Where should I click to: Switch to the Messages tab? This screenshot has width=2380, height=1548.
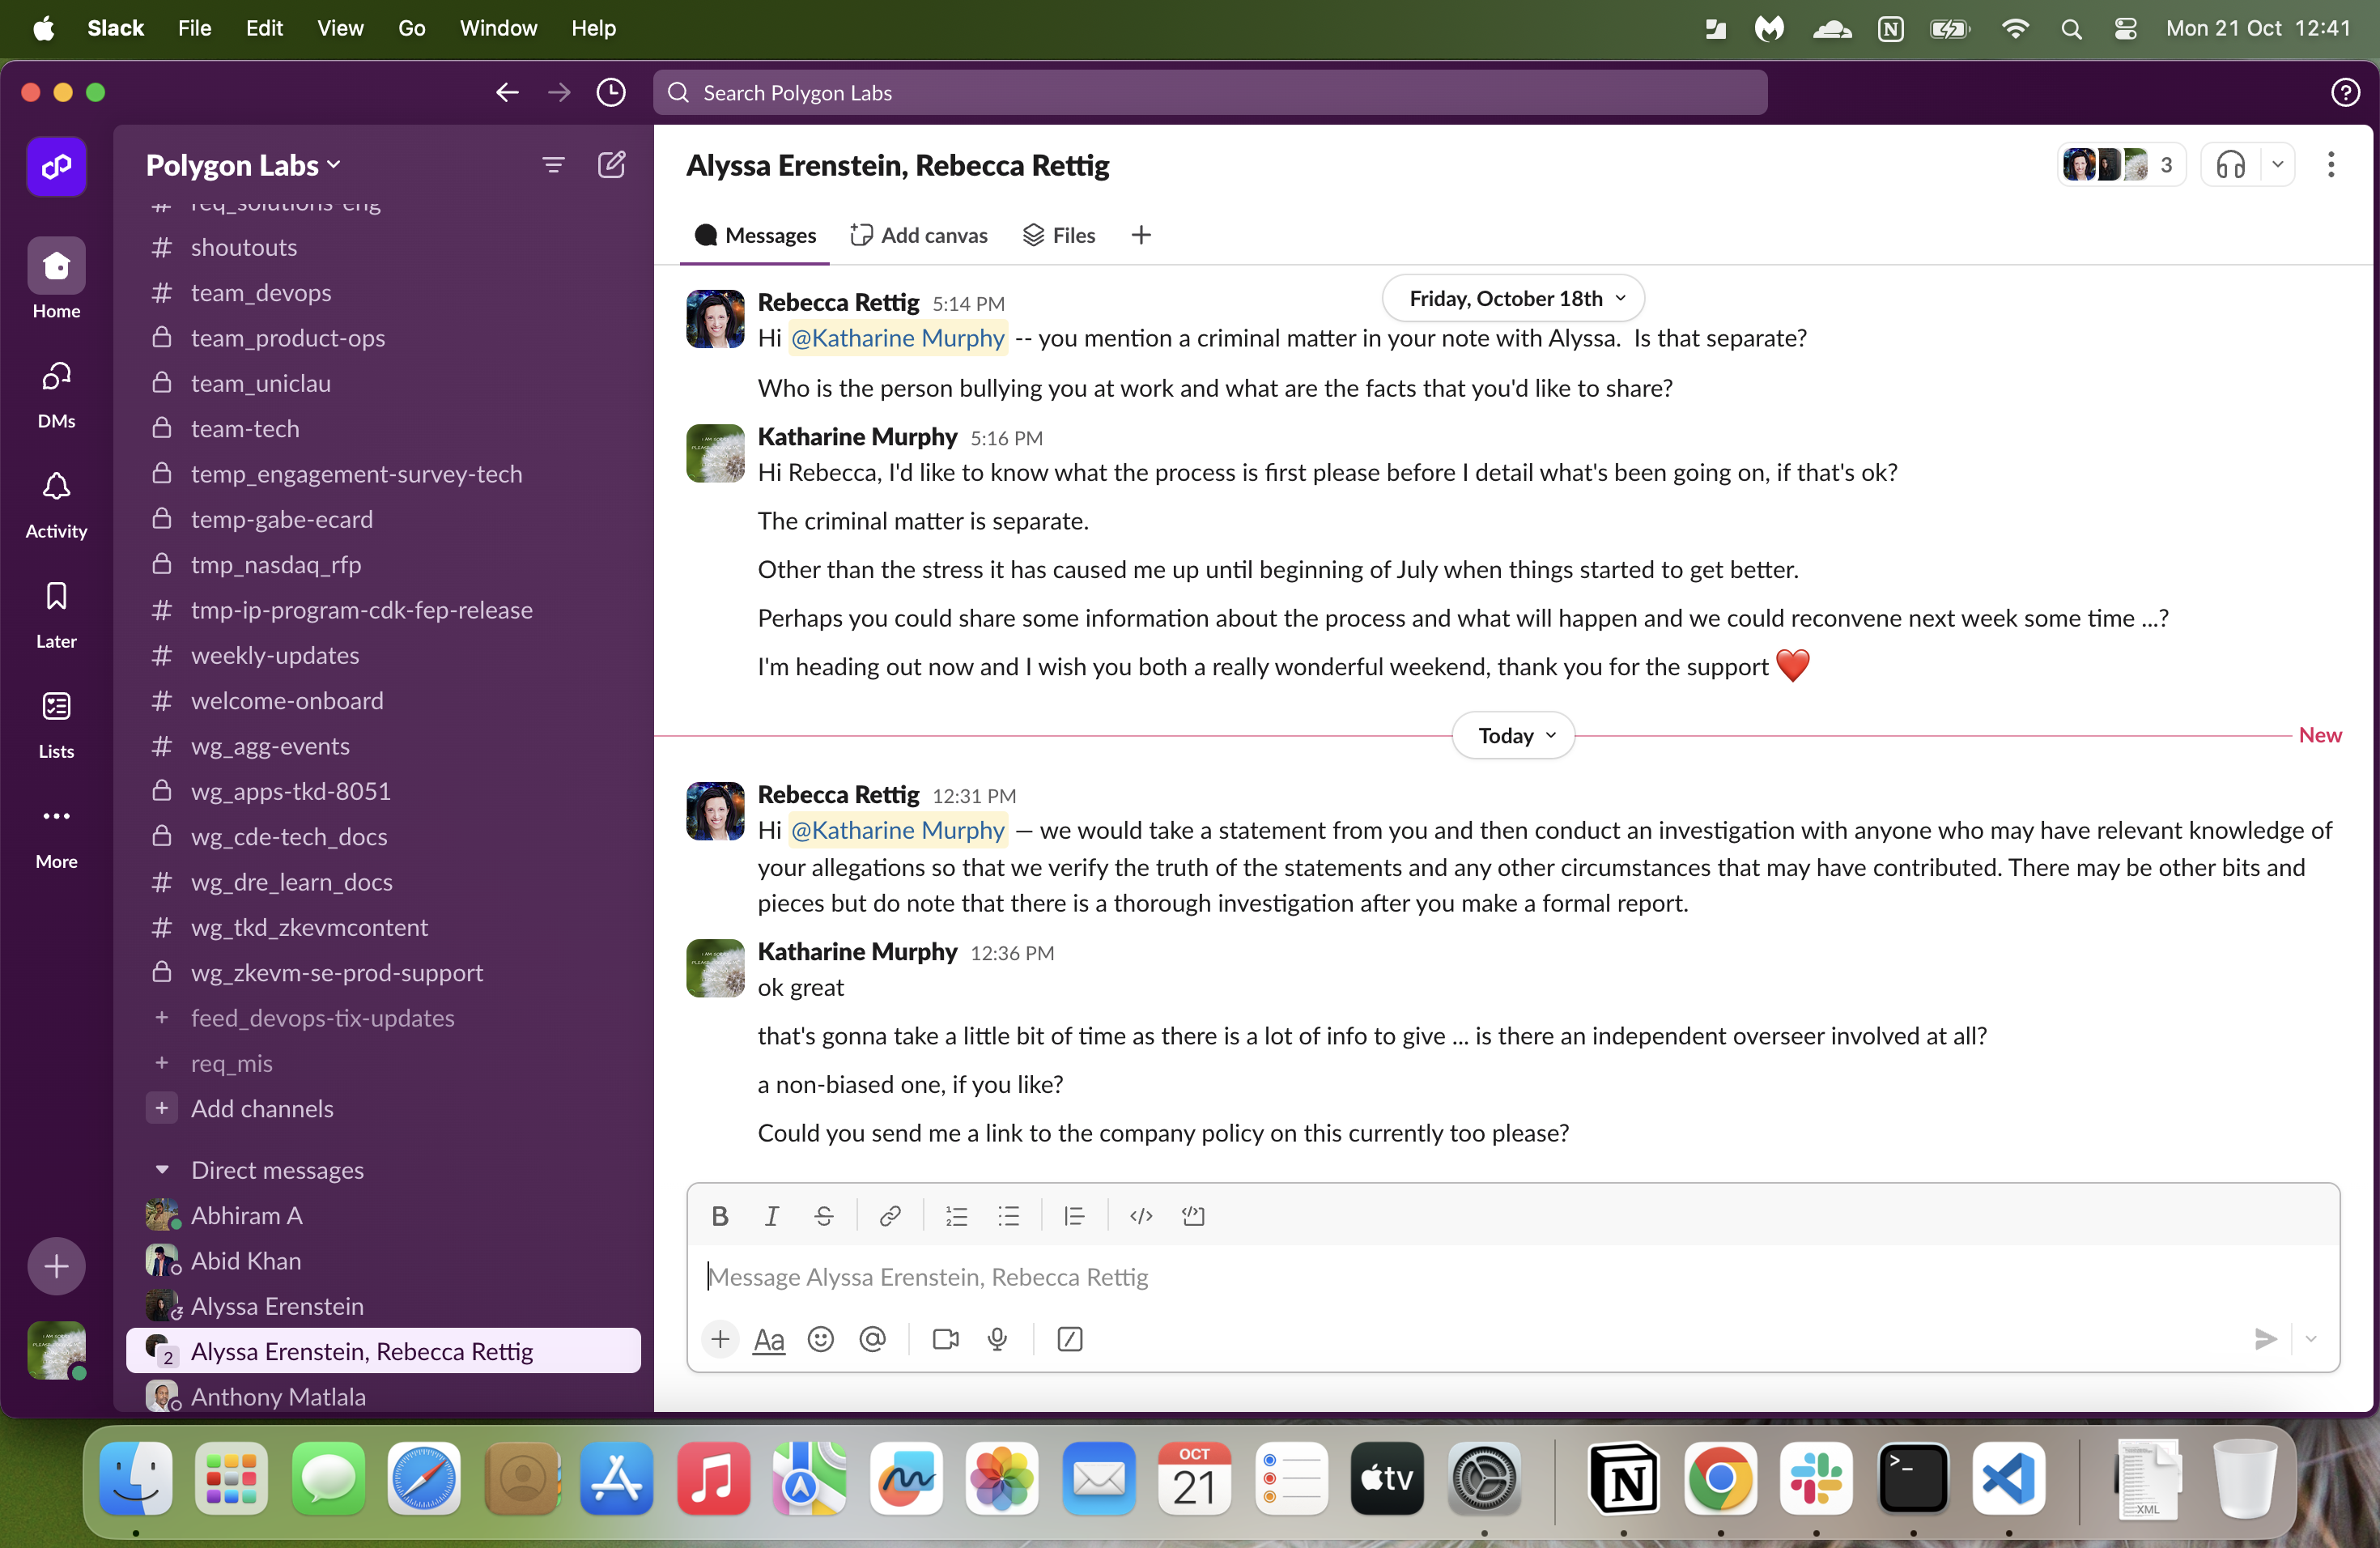click(x=755, y=235)
